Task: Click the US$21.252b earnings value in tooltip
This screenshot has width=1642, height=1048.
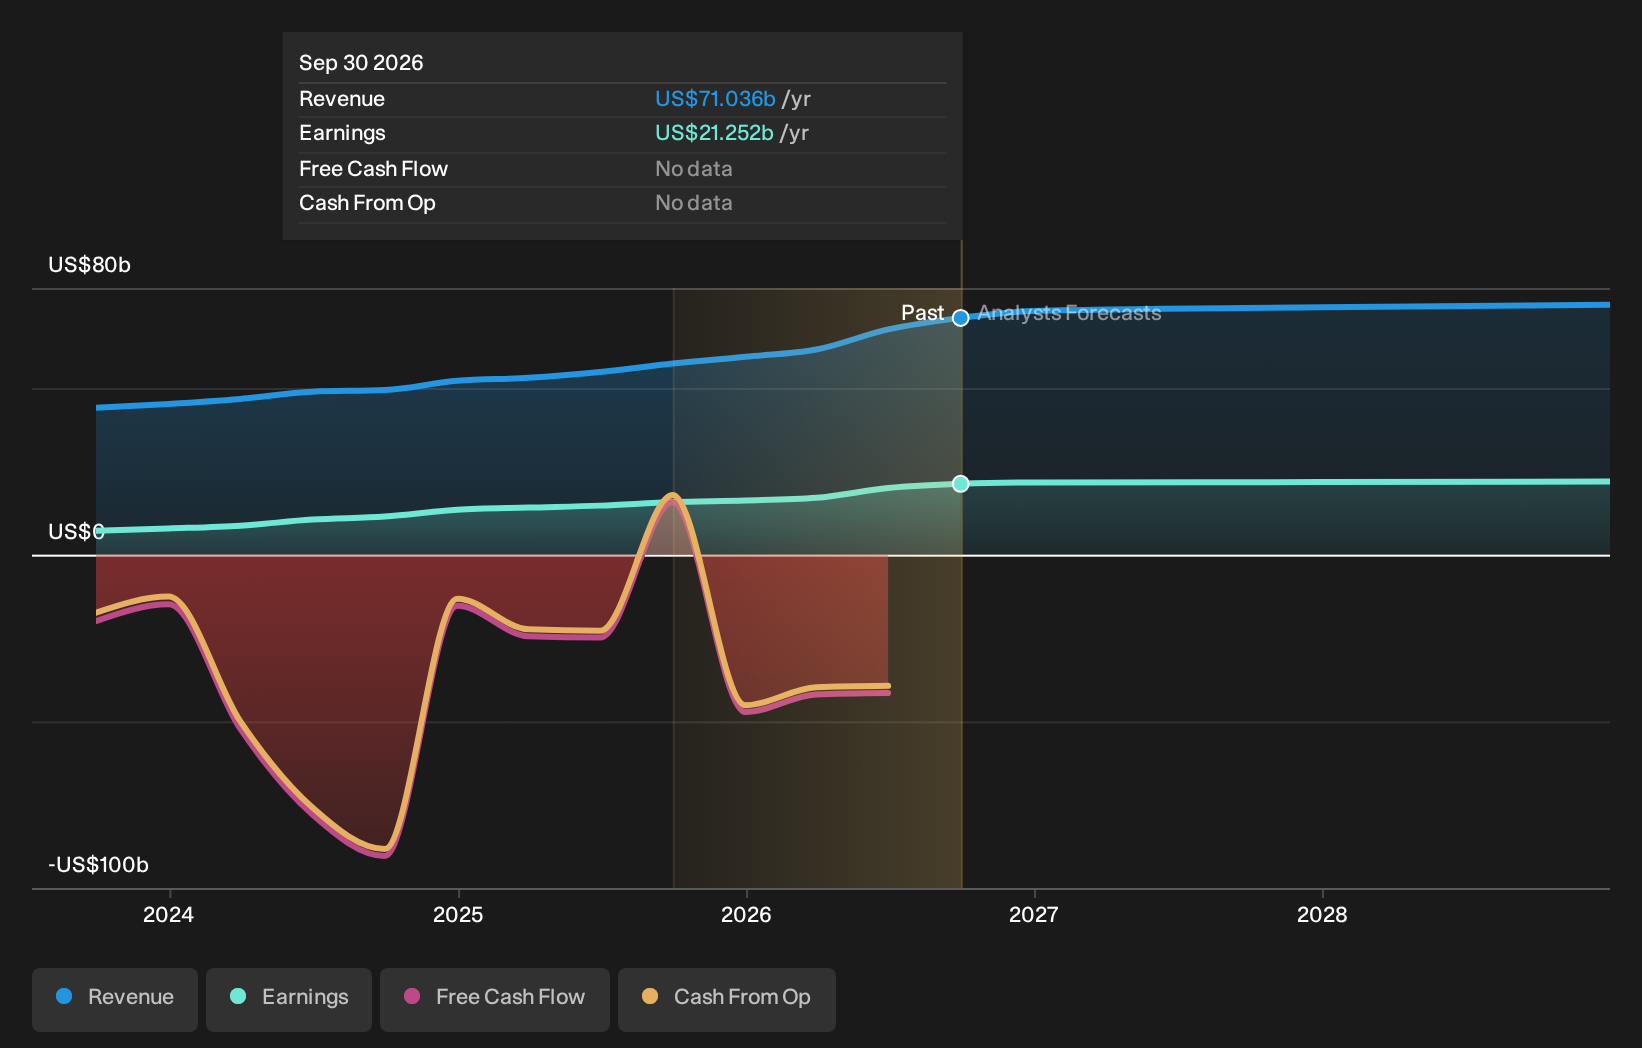Action: point(714,133)
